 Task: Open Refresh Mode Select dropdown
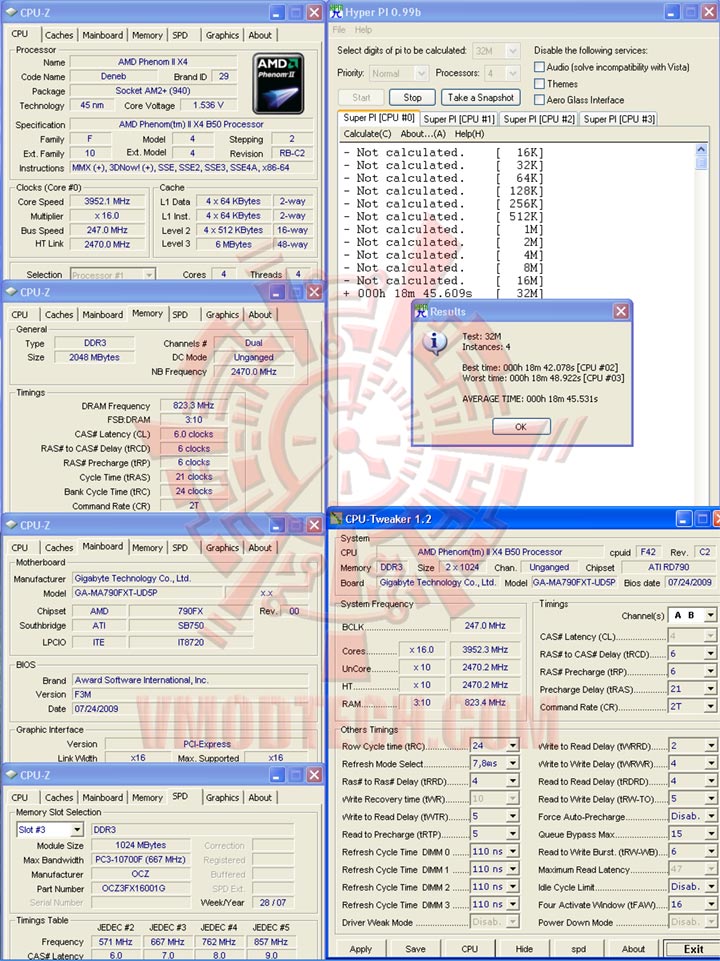[513, 763]
